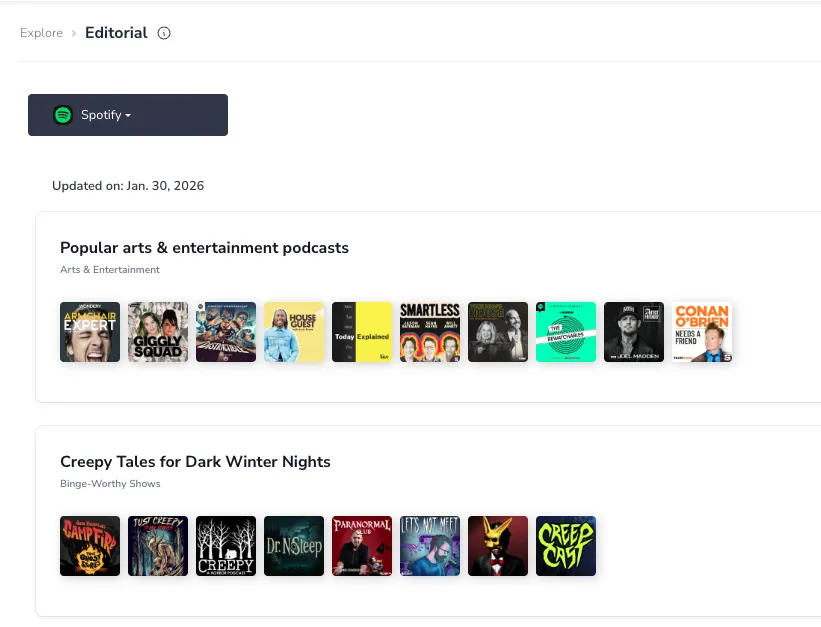The image size is (821, 627).
Task: Open the Campfire ghost stories podcast
Action: (90, 546)
